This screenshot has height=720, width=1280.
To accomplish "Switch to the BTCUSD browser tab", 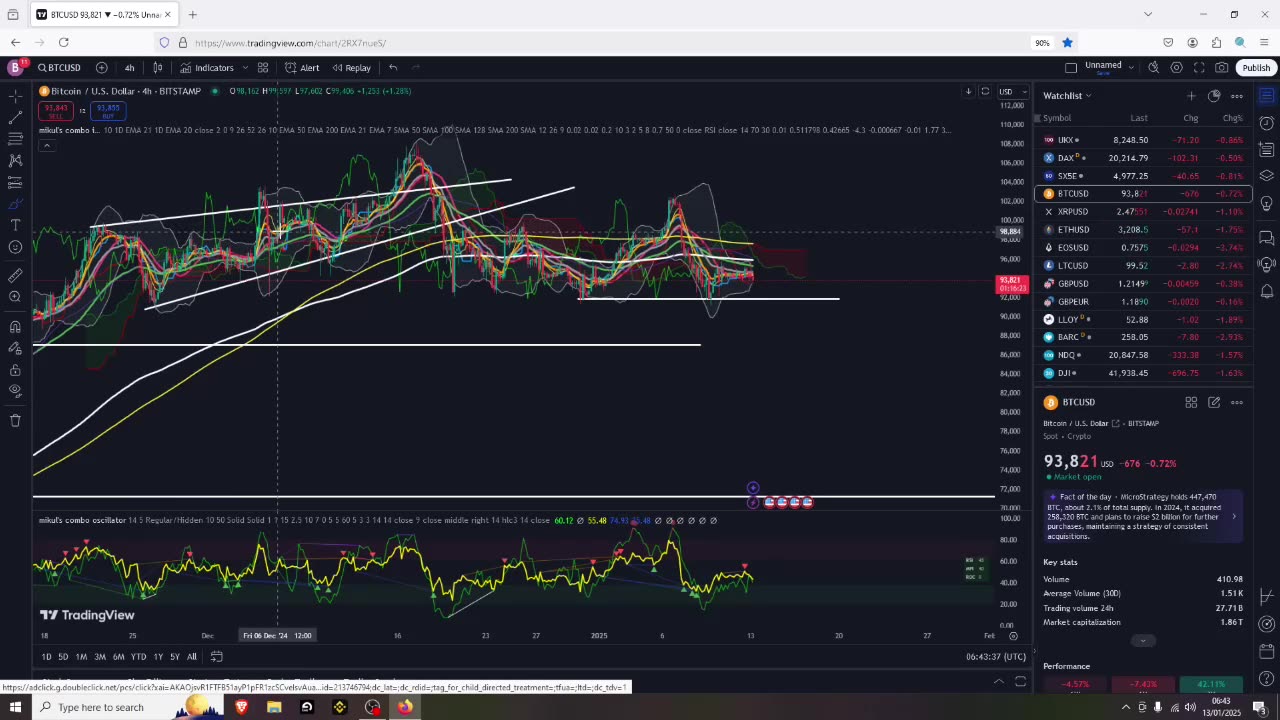I will [x=104, y=15].
